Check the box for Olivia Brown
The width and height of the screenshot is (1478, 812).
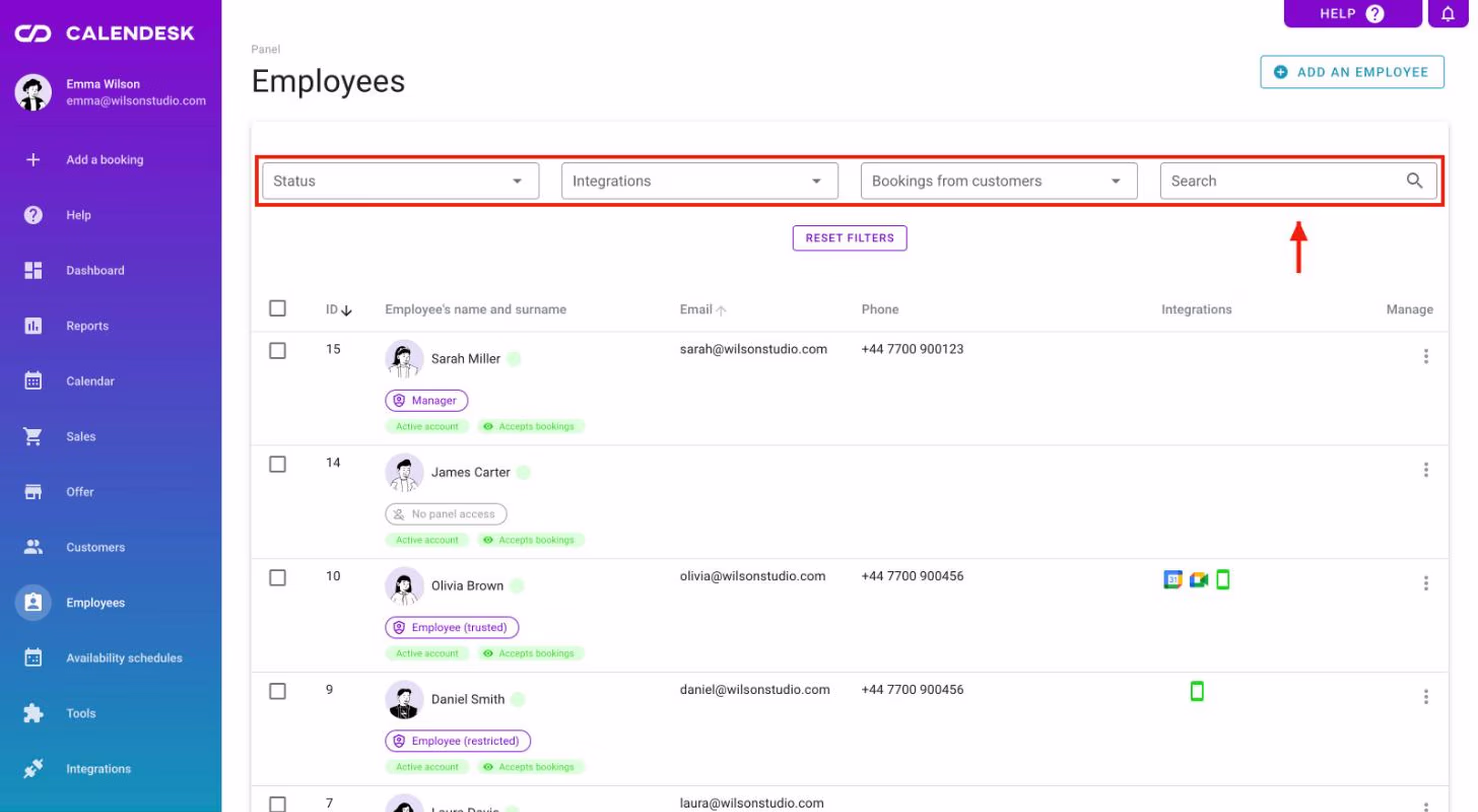[278, 577]
